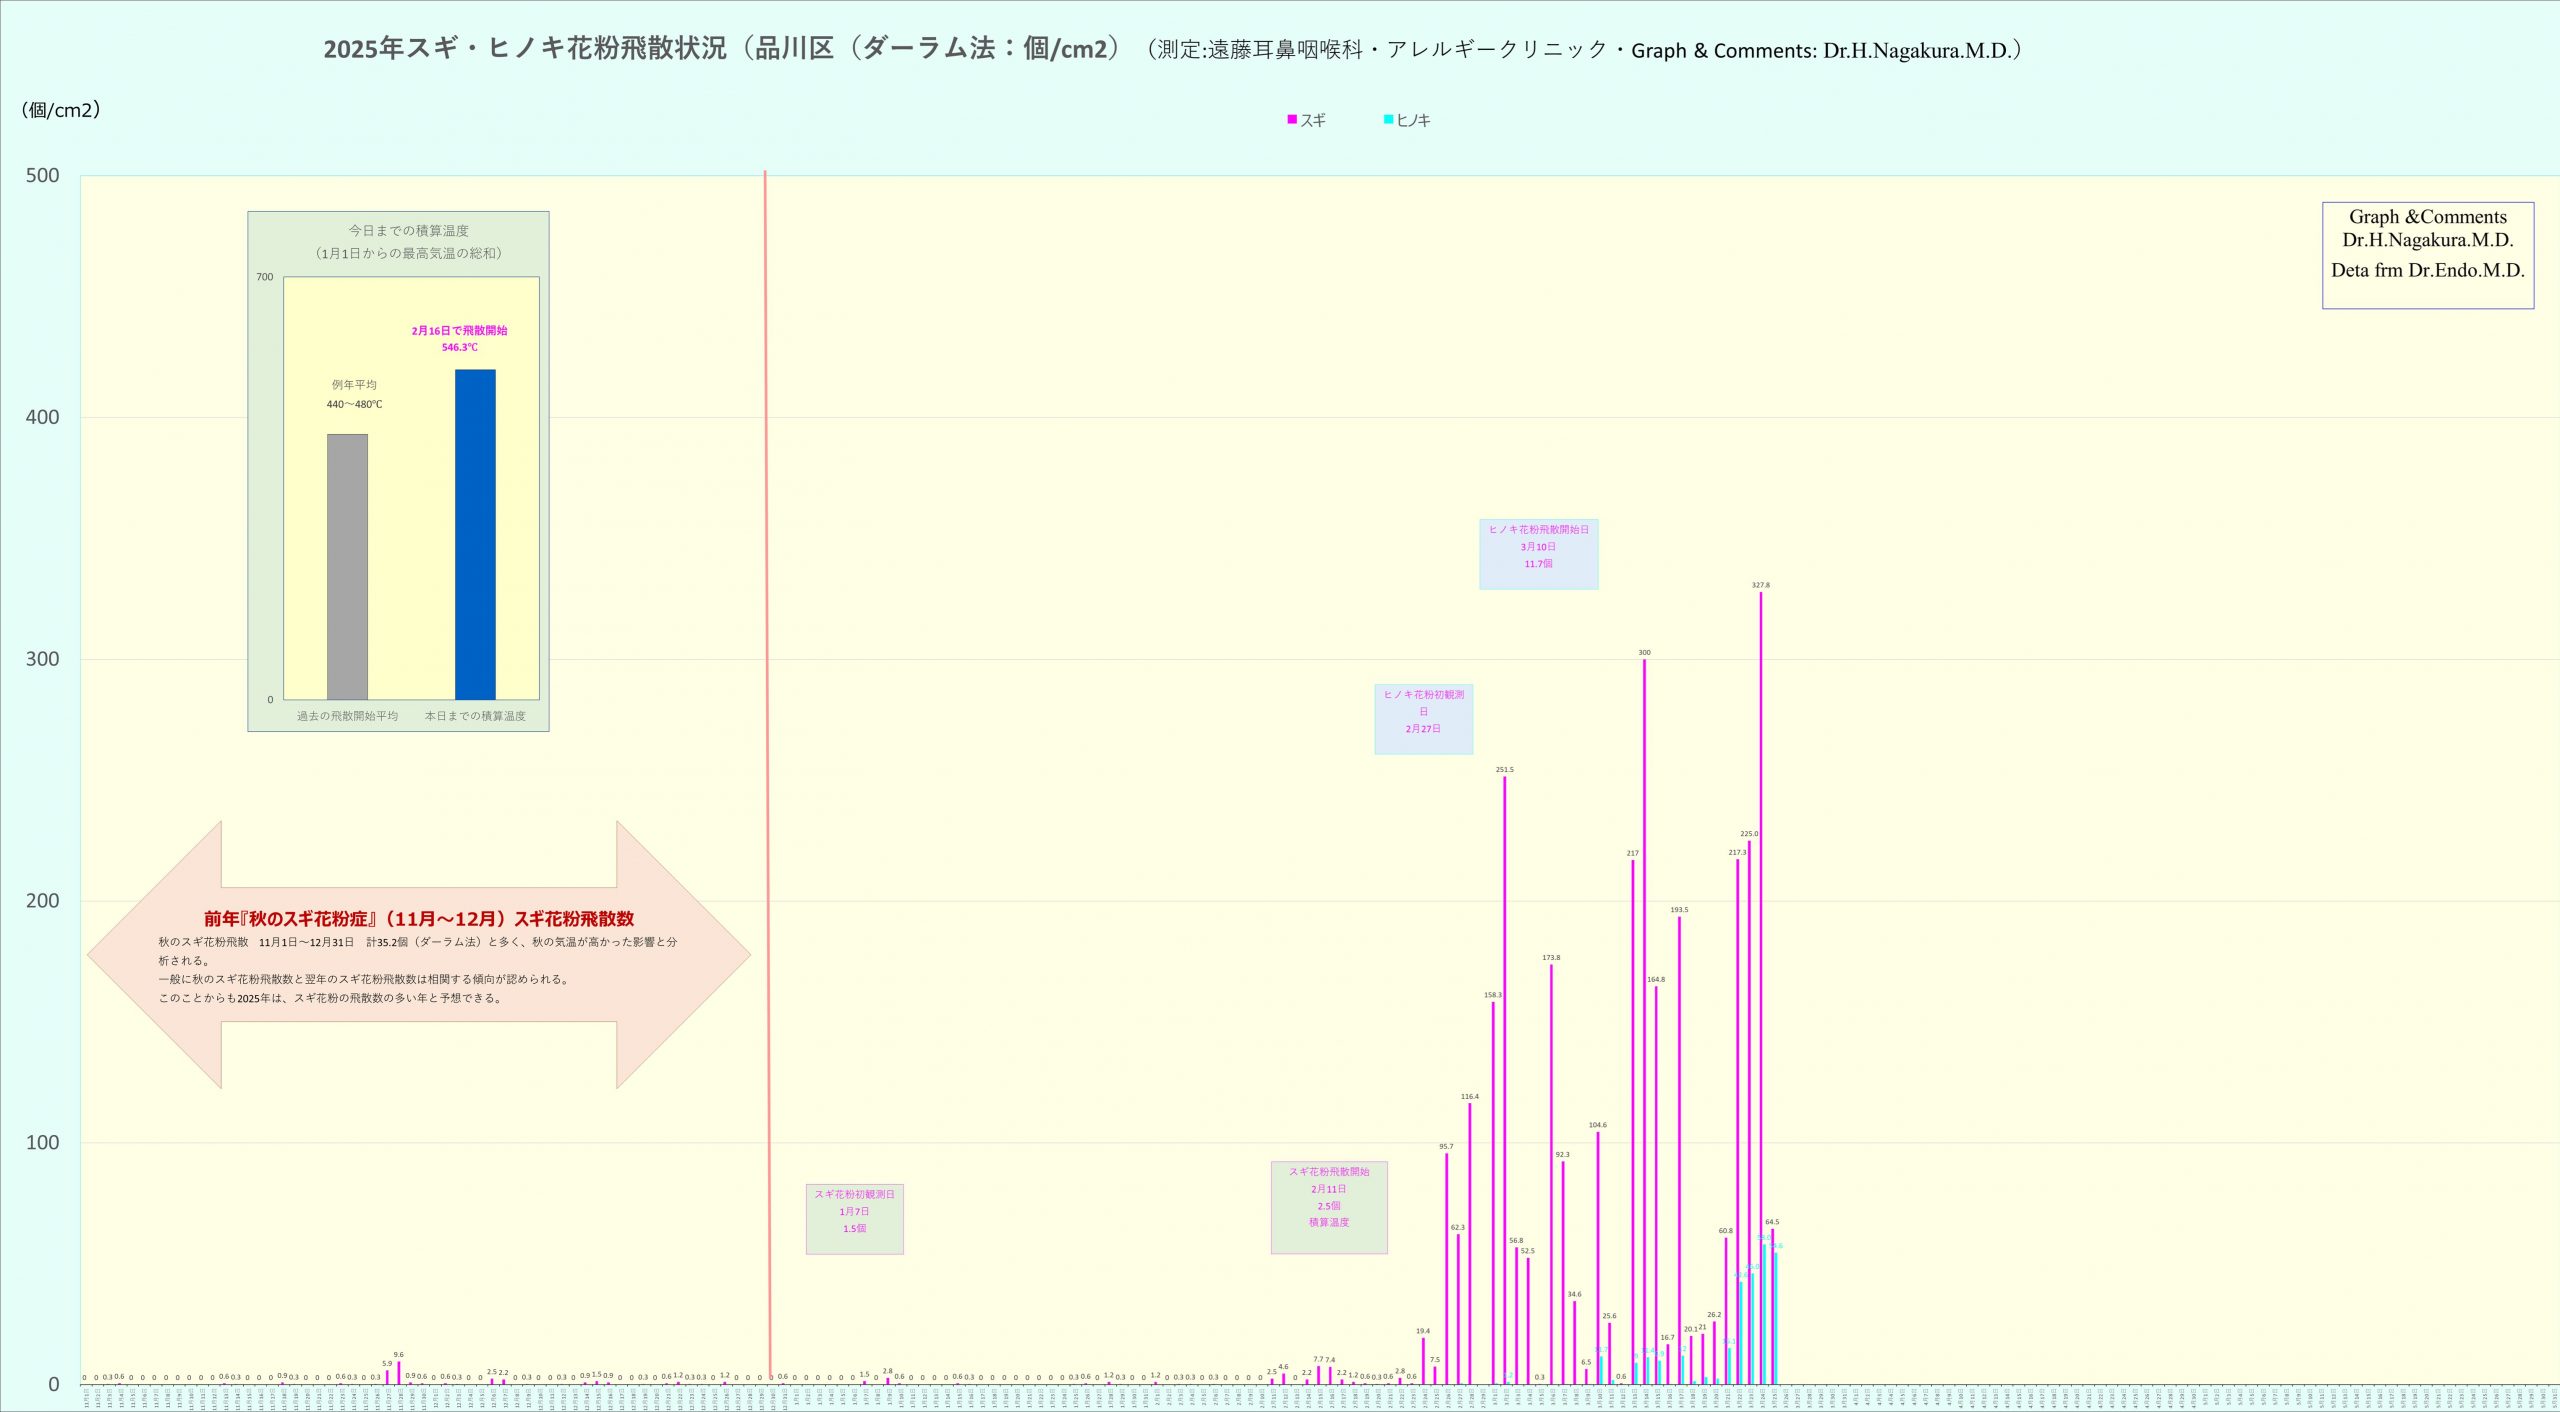Click the 173.8 data label
The image size is (2560, 1412).
(x=1551, y=958)
